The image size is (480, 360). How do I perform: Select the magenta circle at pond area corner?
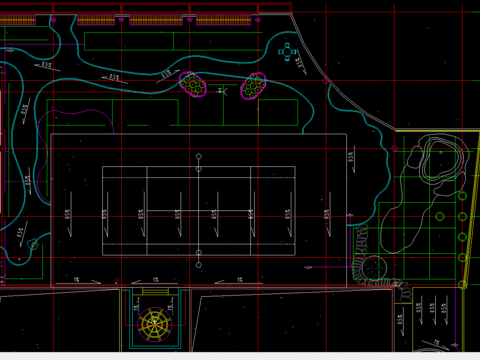(395, 148)
